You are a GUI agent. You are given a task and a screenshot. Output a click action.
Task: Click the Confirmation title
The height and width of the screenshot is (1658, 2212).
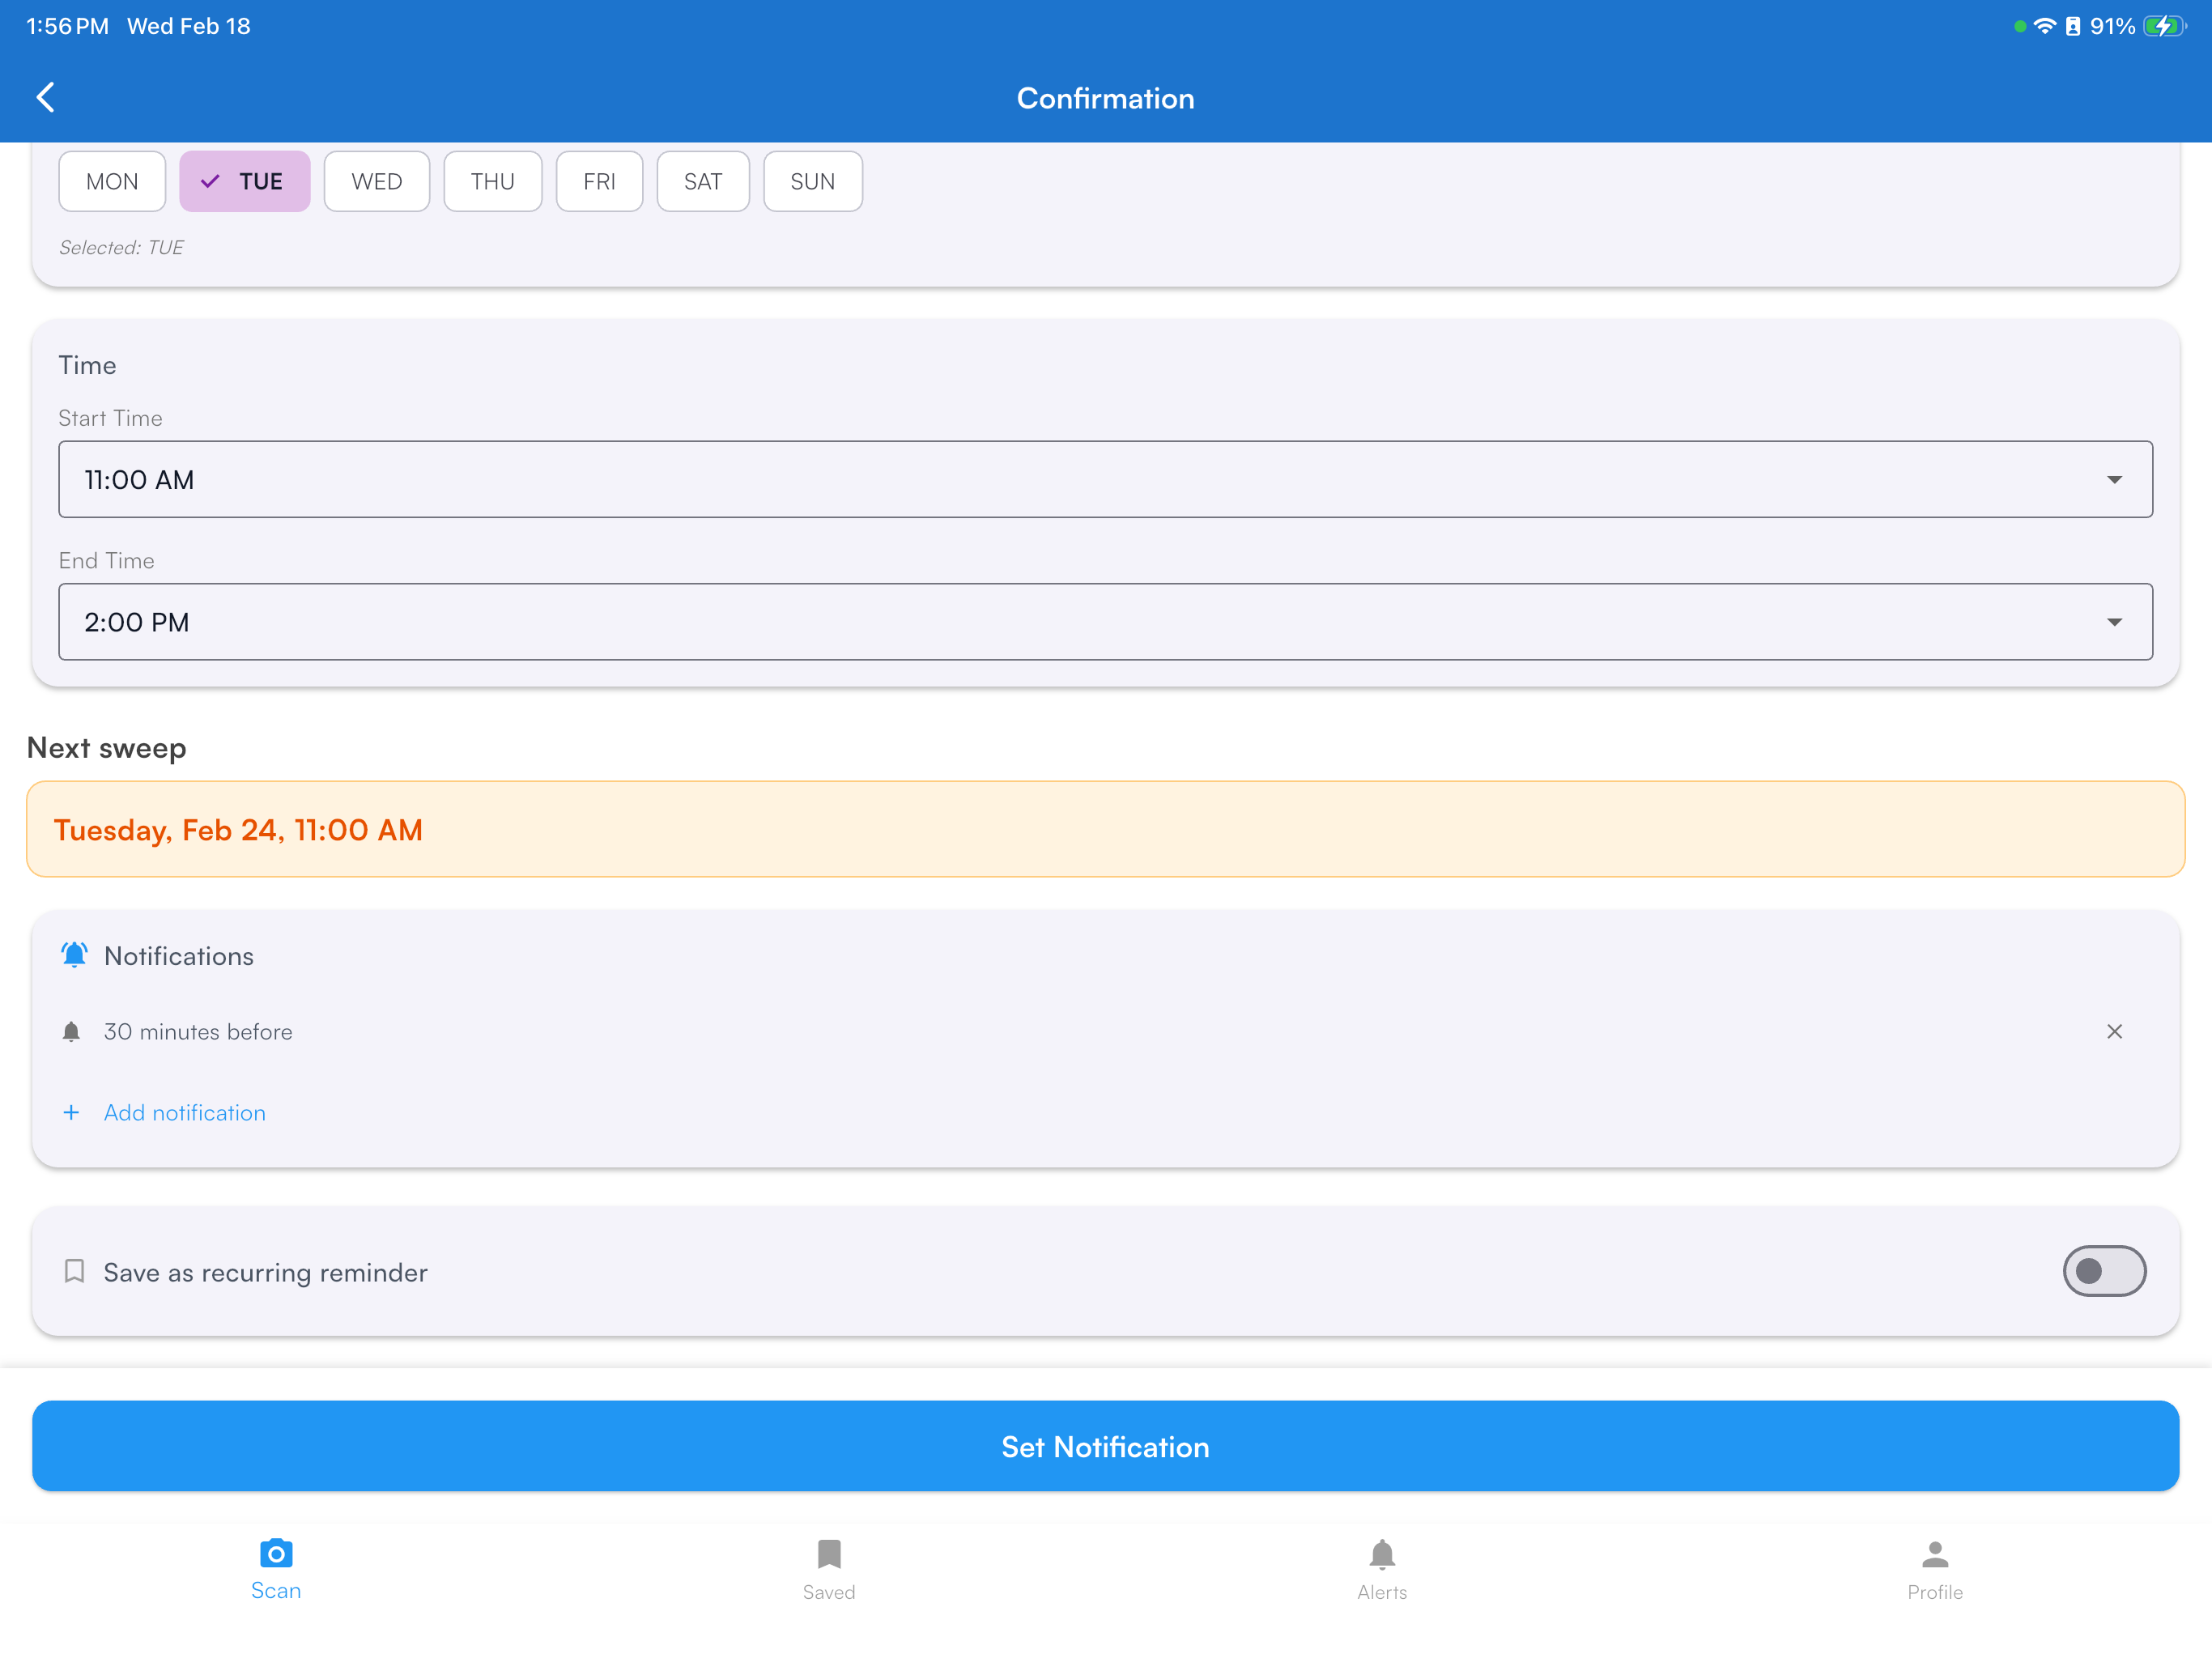pos(1105,98)
